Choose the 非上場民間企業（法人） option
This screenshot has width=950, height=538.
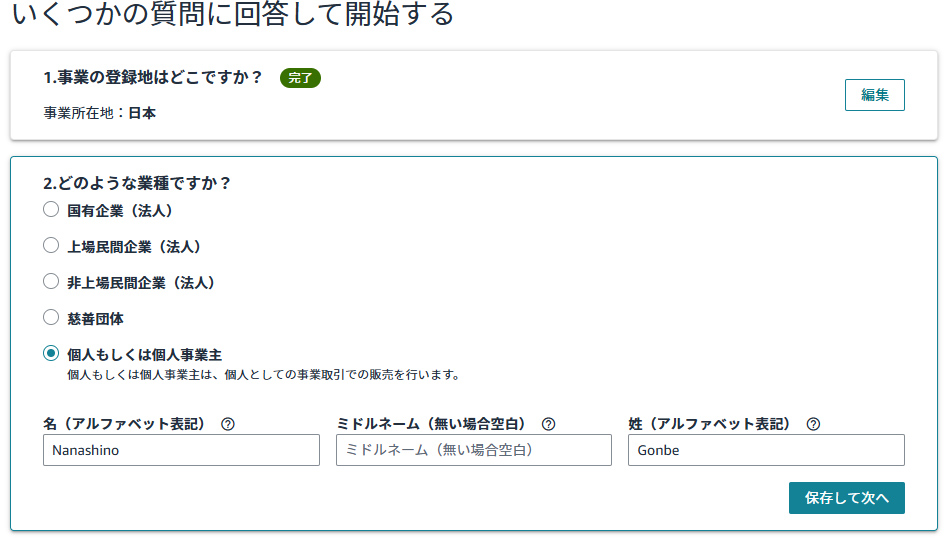(x=51, y=282)
